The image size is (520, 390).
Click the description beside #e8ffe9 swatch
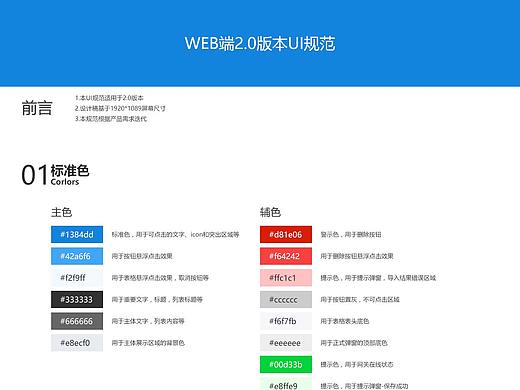(364, 386)
